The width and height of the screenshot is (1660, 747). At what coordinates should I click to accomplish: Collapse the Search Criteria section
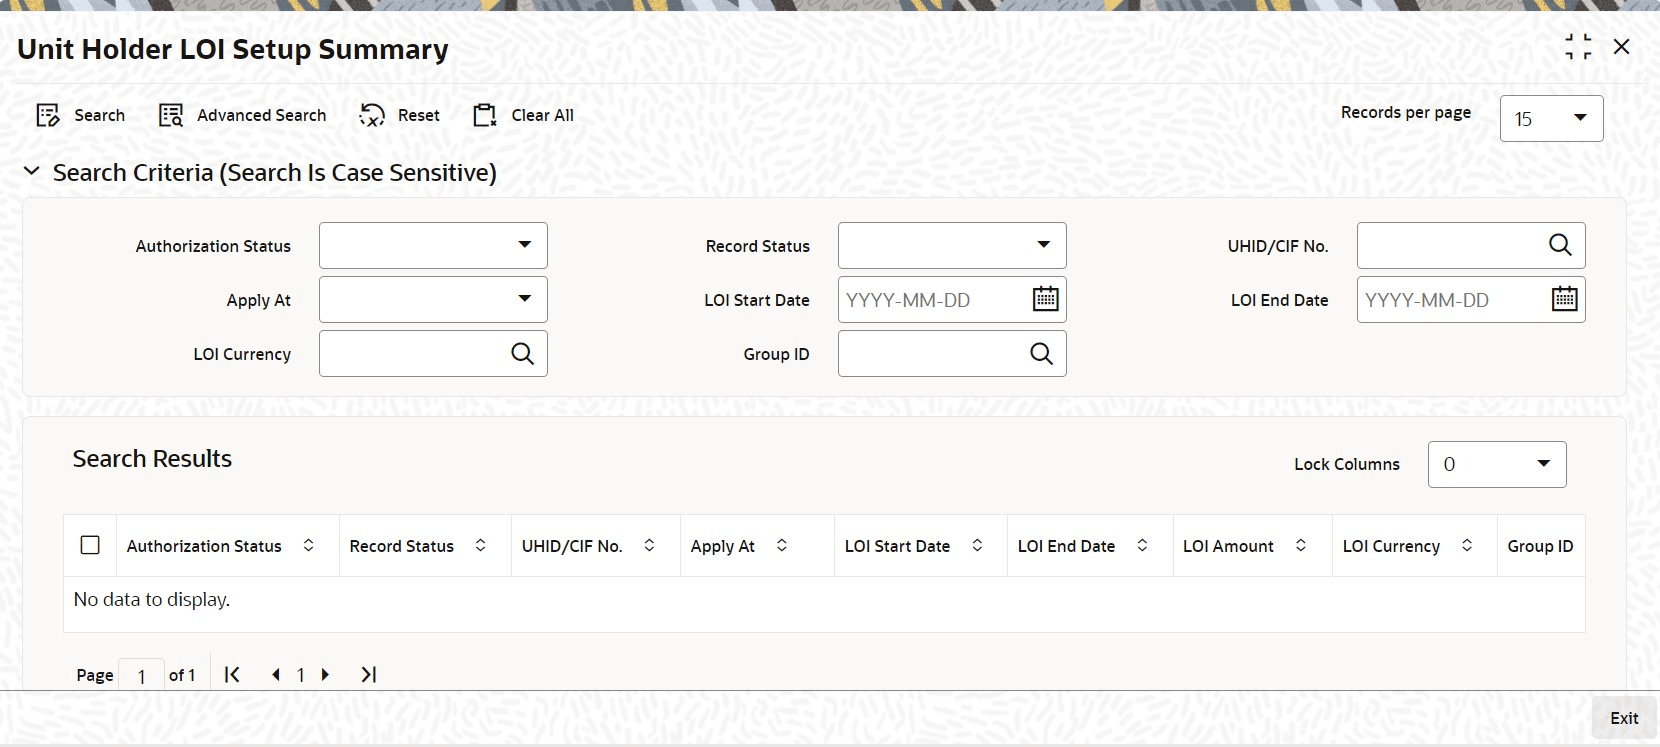(32, 172)
